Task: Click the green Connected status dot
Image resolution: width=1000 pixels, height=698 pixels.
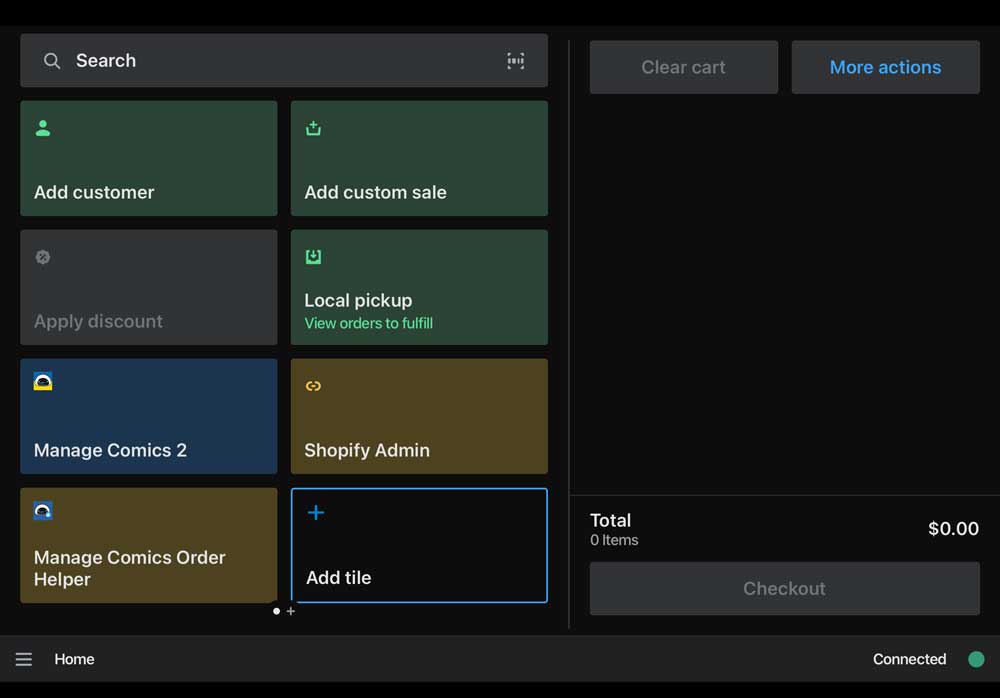Action: [976, 659]
